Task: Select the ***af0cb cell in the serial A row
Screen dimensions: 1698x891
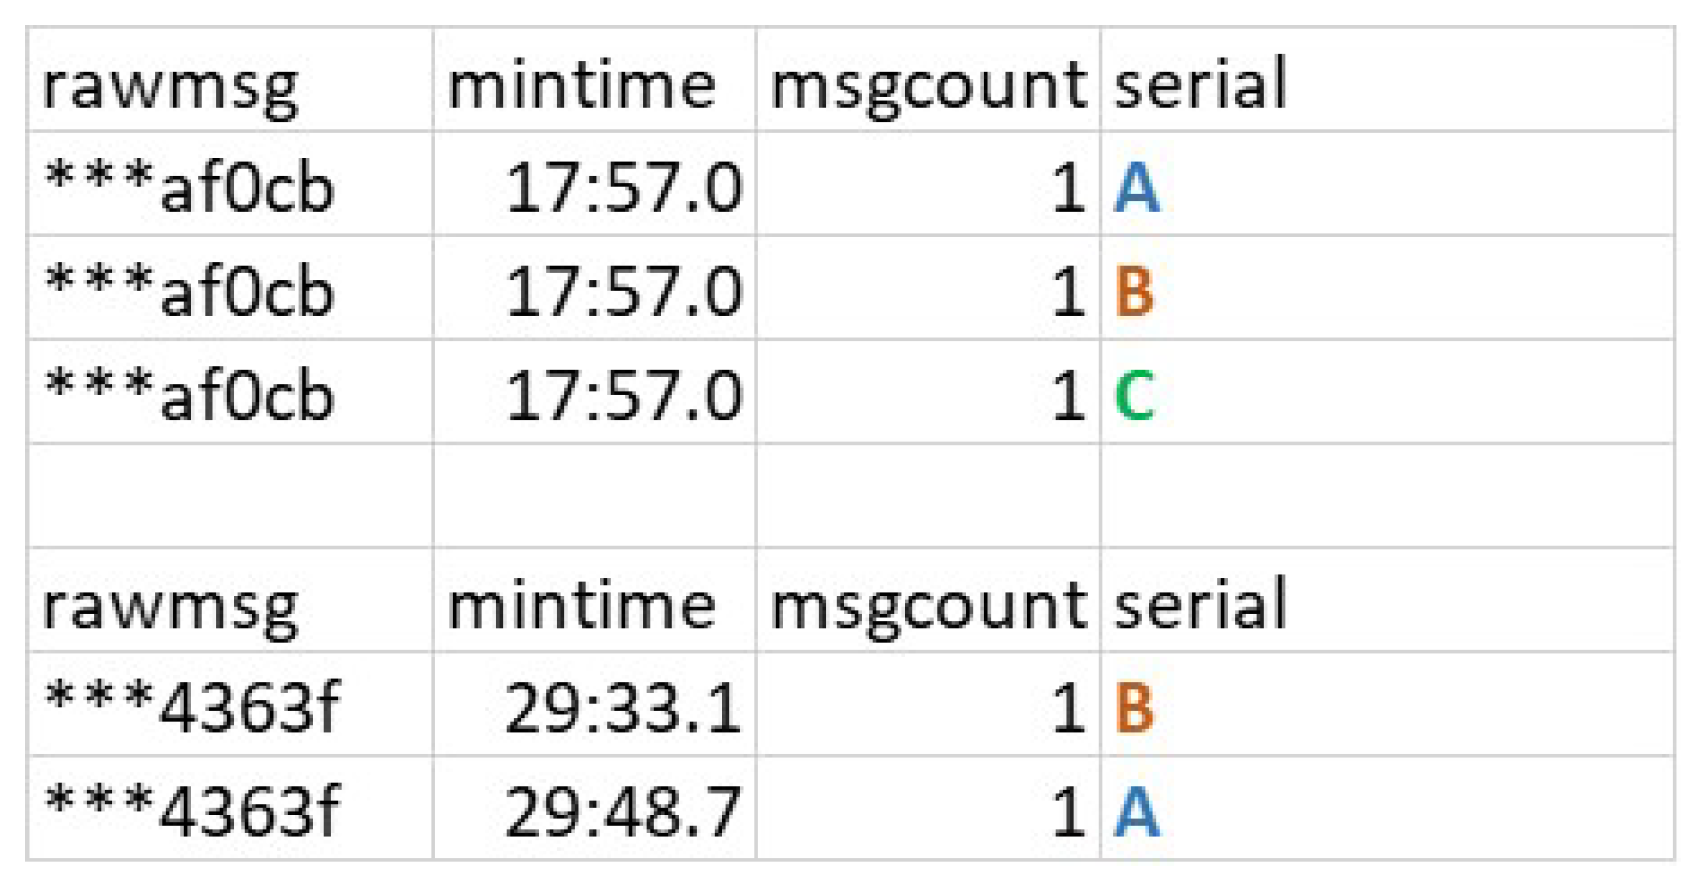Action: pyautogui.click(x=190, y=188)
